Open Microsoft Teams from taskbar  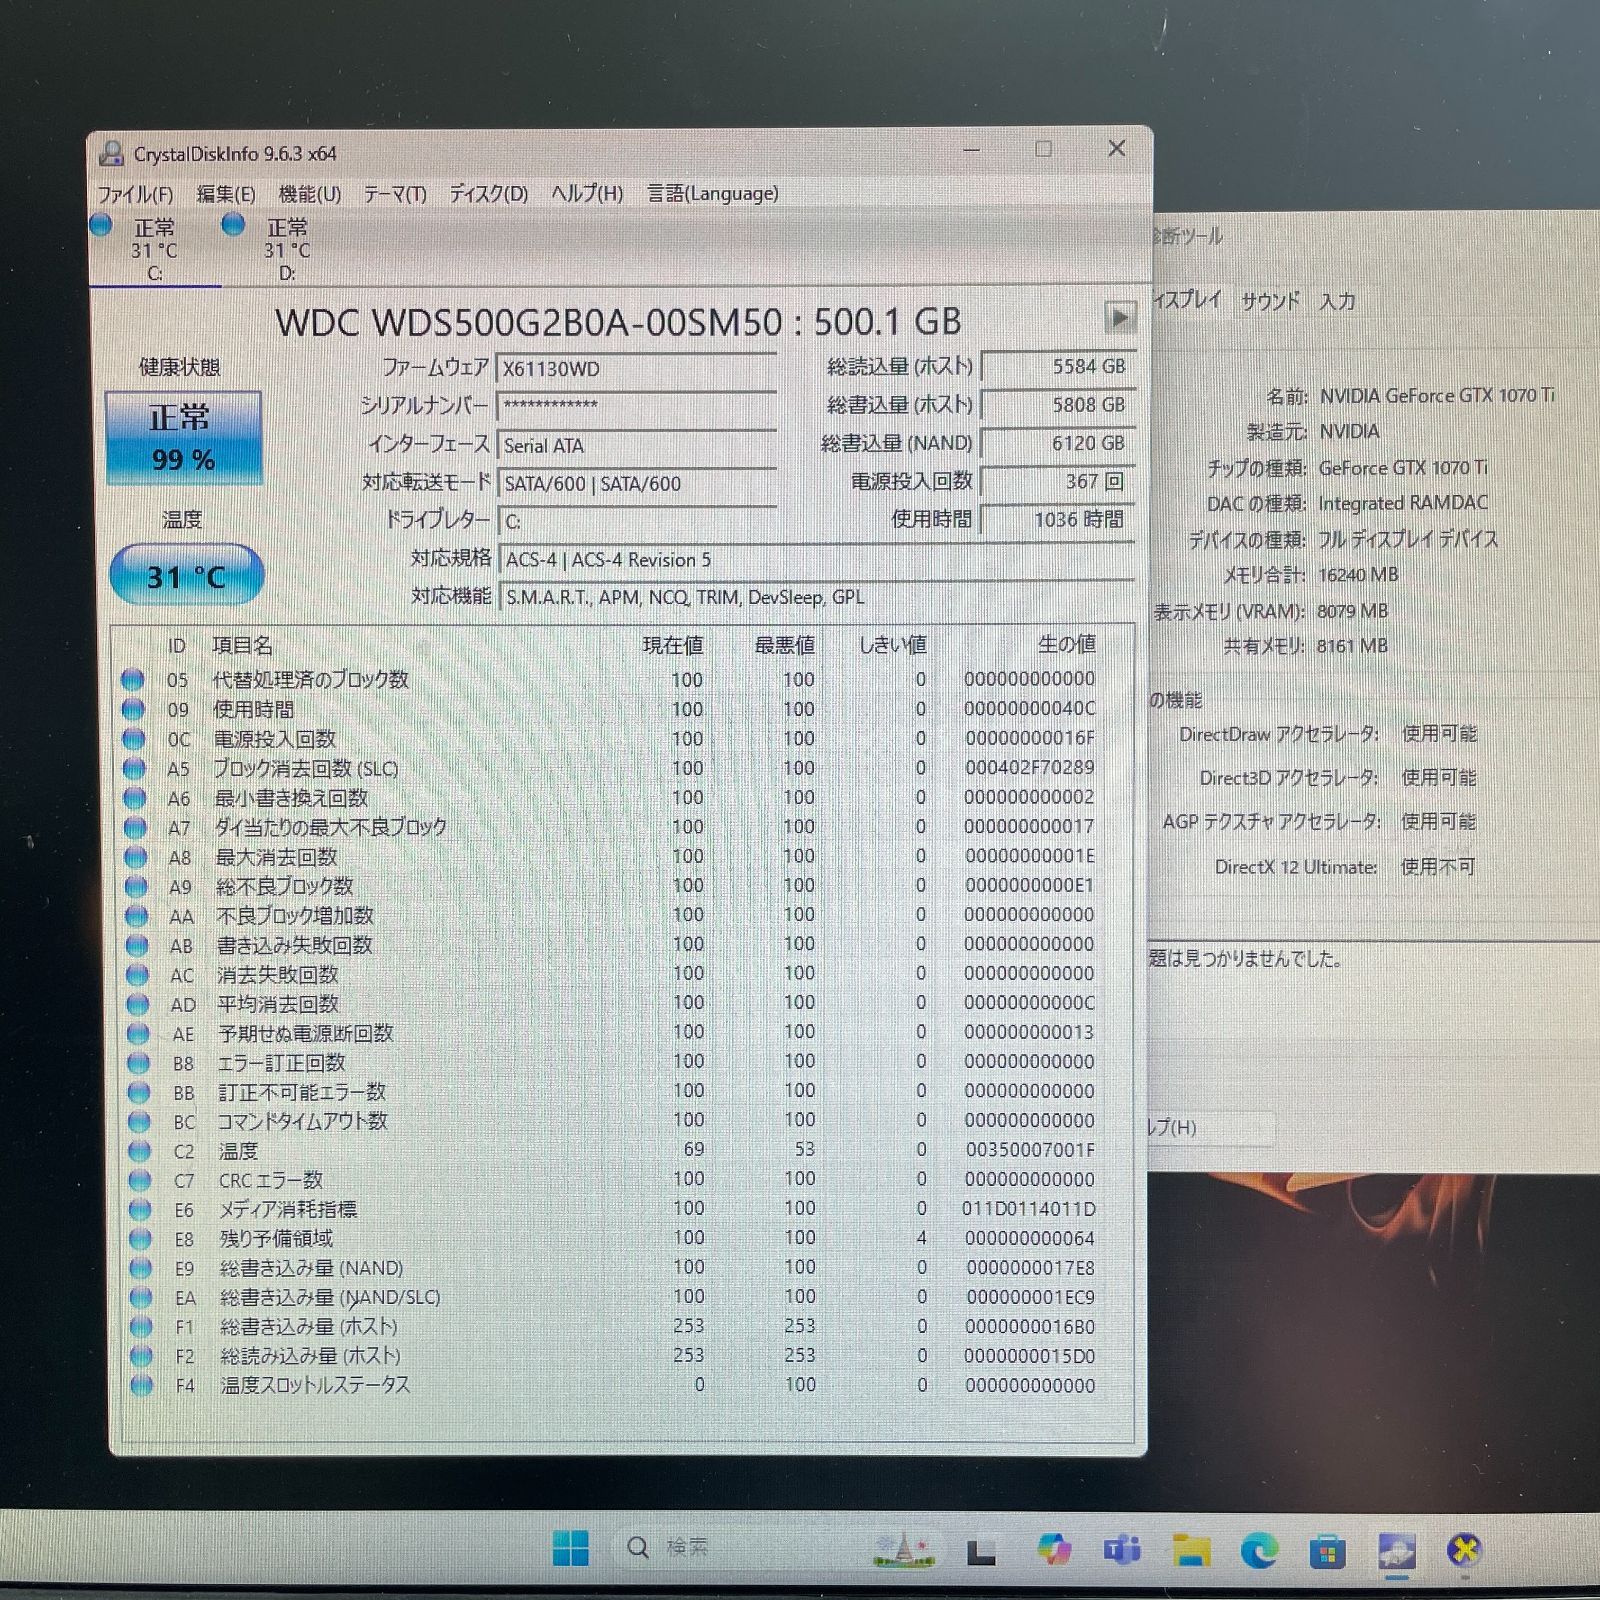point(1122,1551)
